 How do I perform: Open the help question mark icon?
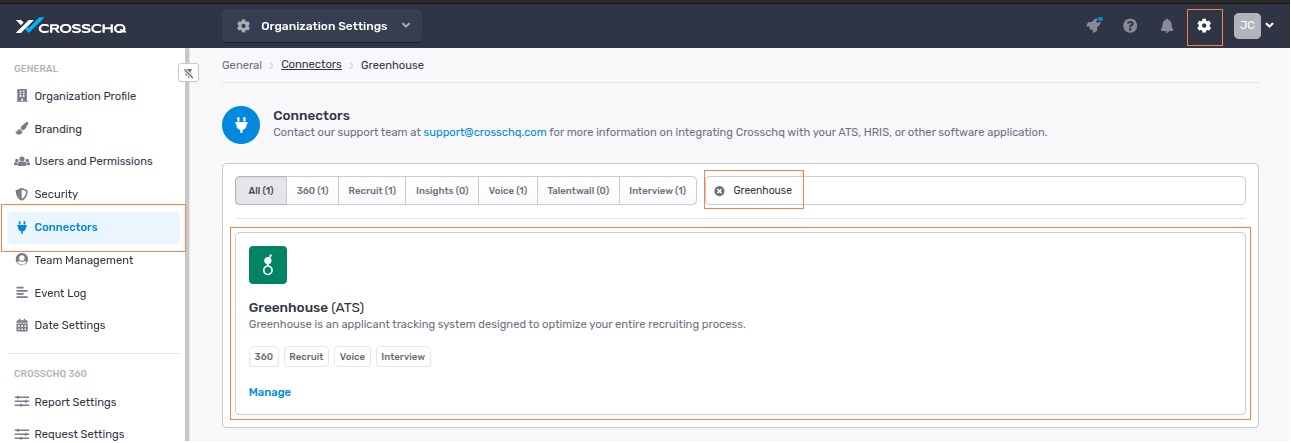pyautogui.click(x=1130, y=26)
